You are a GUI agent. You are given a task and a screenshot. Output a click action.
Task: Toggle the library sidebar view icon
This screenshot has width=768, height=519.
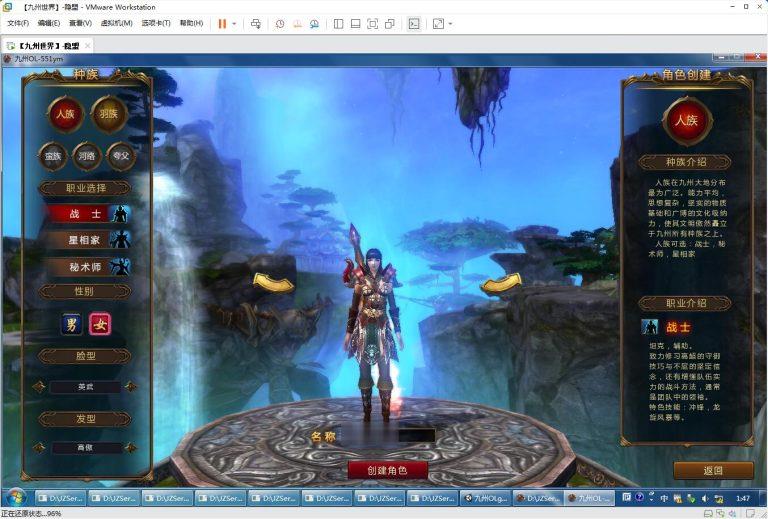click(x=338, y=24)
